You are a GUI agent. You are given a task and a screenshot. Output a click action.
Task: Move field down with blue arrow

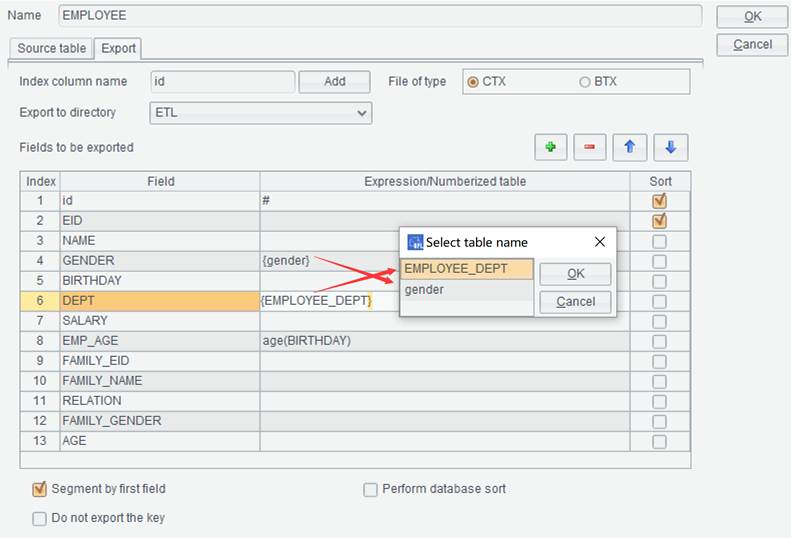click(670, 147)
